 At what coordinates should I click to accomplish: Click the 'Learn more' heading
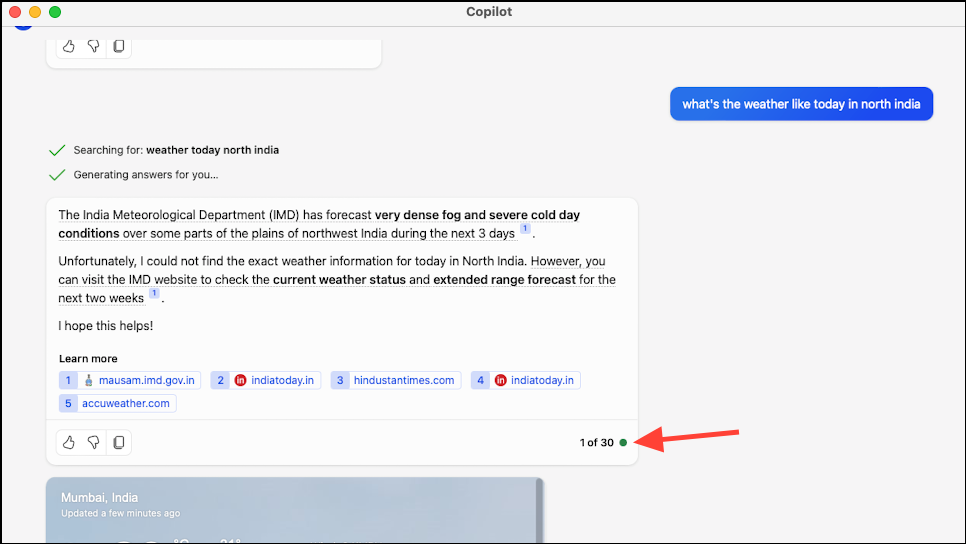click(88, 359)
